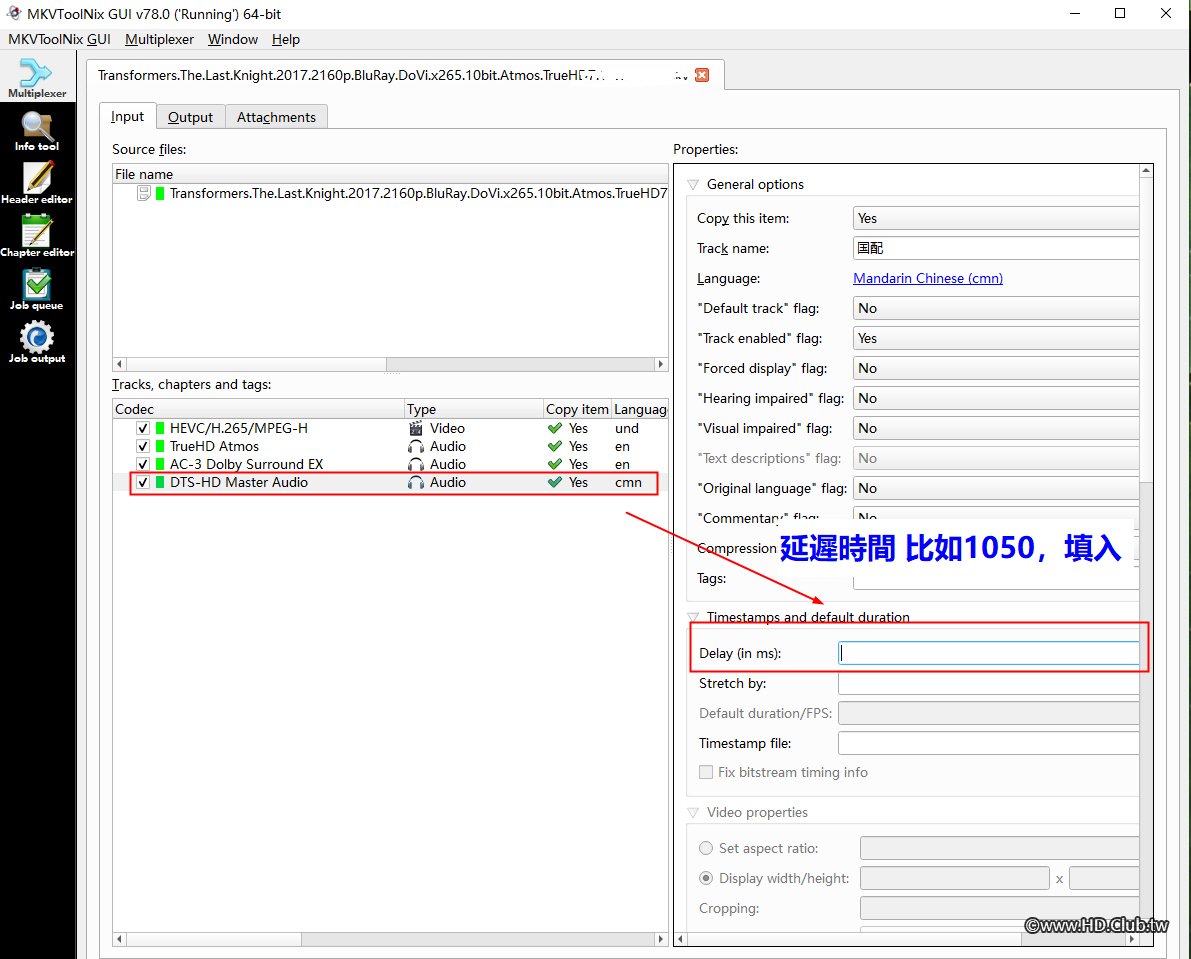This screenshot has width=1191, height=959.
Task: Open the Header editor
Action: [36, 183]
